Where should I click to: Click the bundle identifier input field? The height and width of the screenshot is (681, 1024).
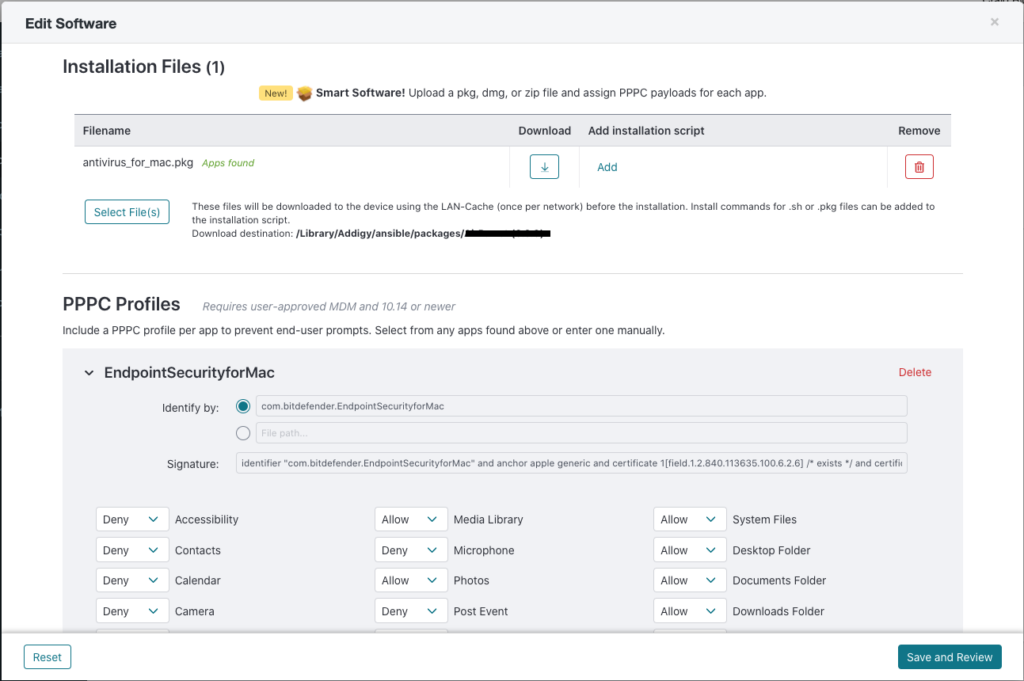pyautogui.click(x=581, y=406)
